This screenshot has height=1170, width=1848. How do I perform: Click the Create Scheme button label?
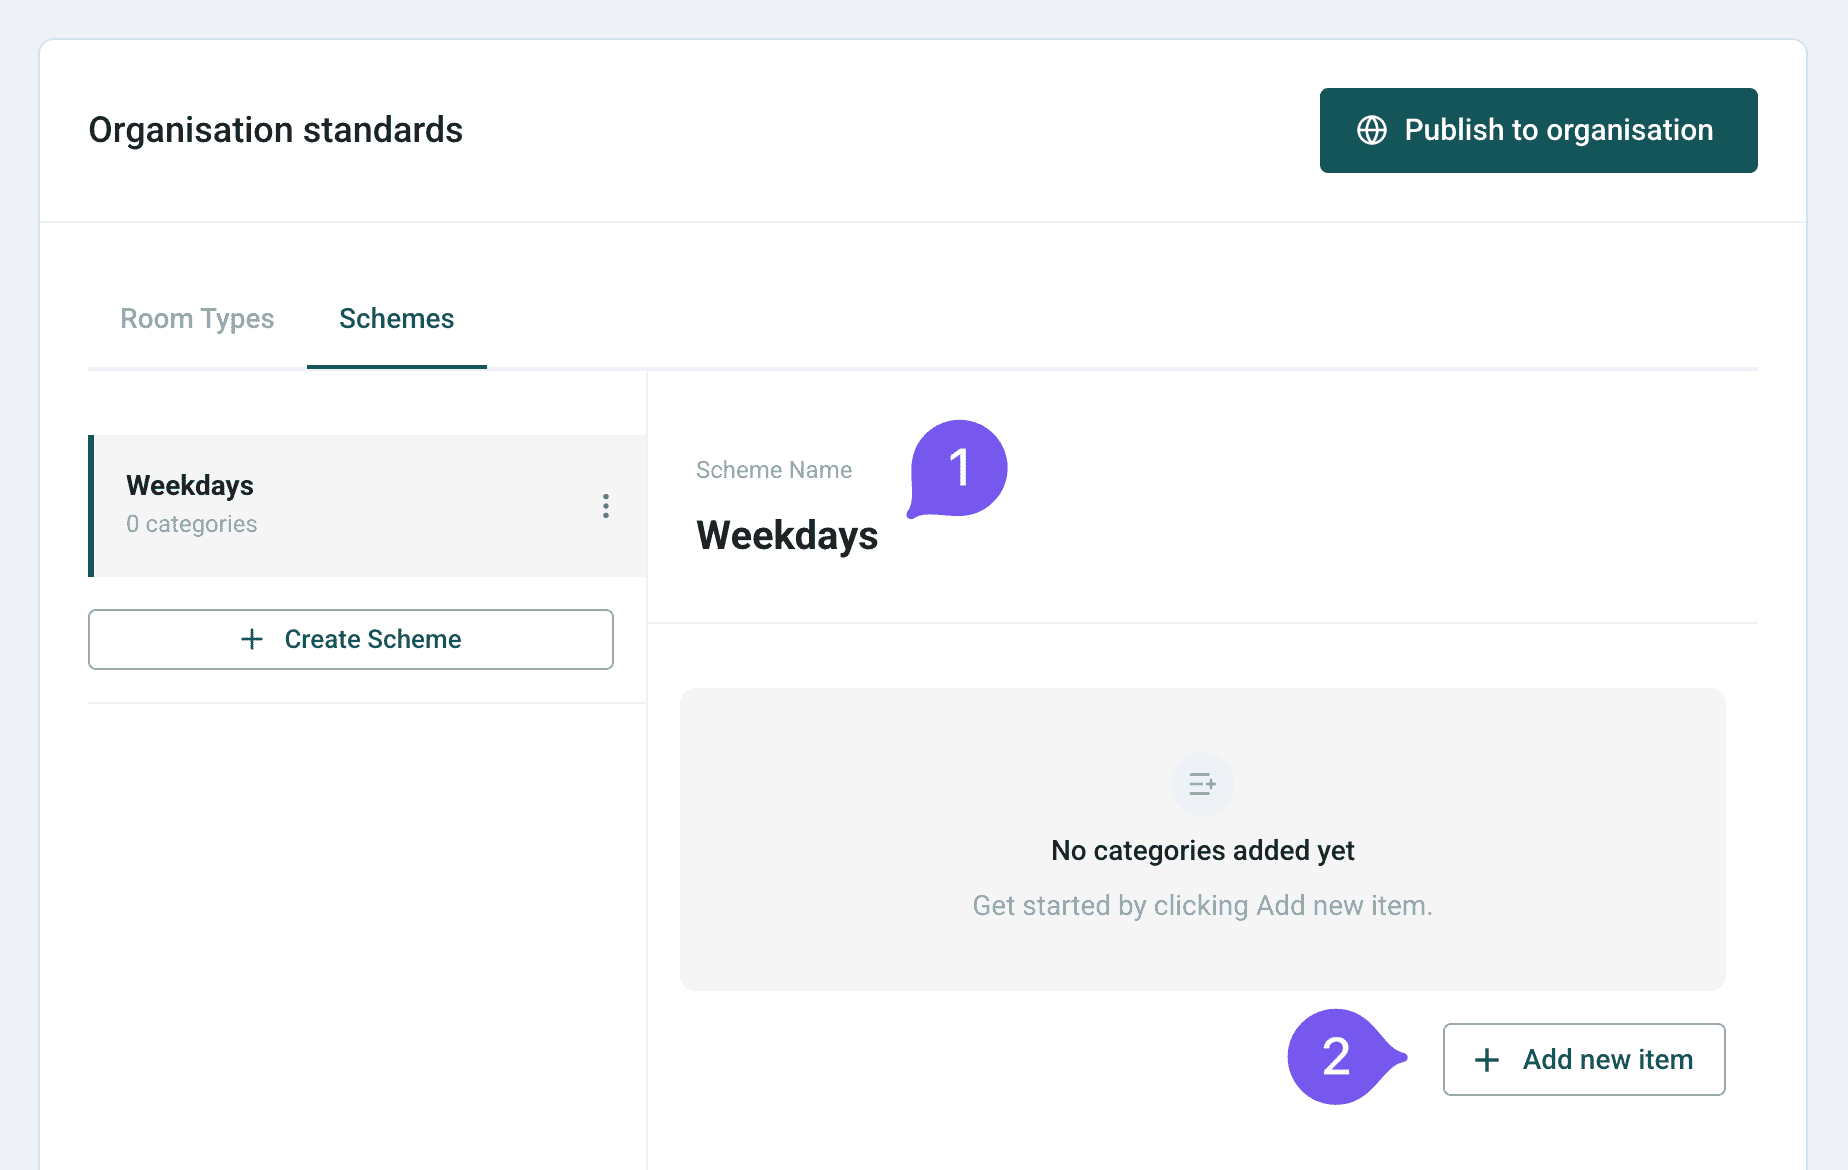[x=373, y=639]
